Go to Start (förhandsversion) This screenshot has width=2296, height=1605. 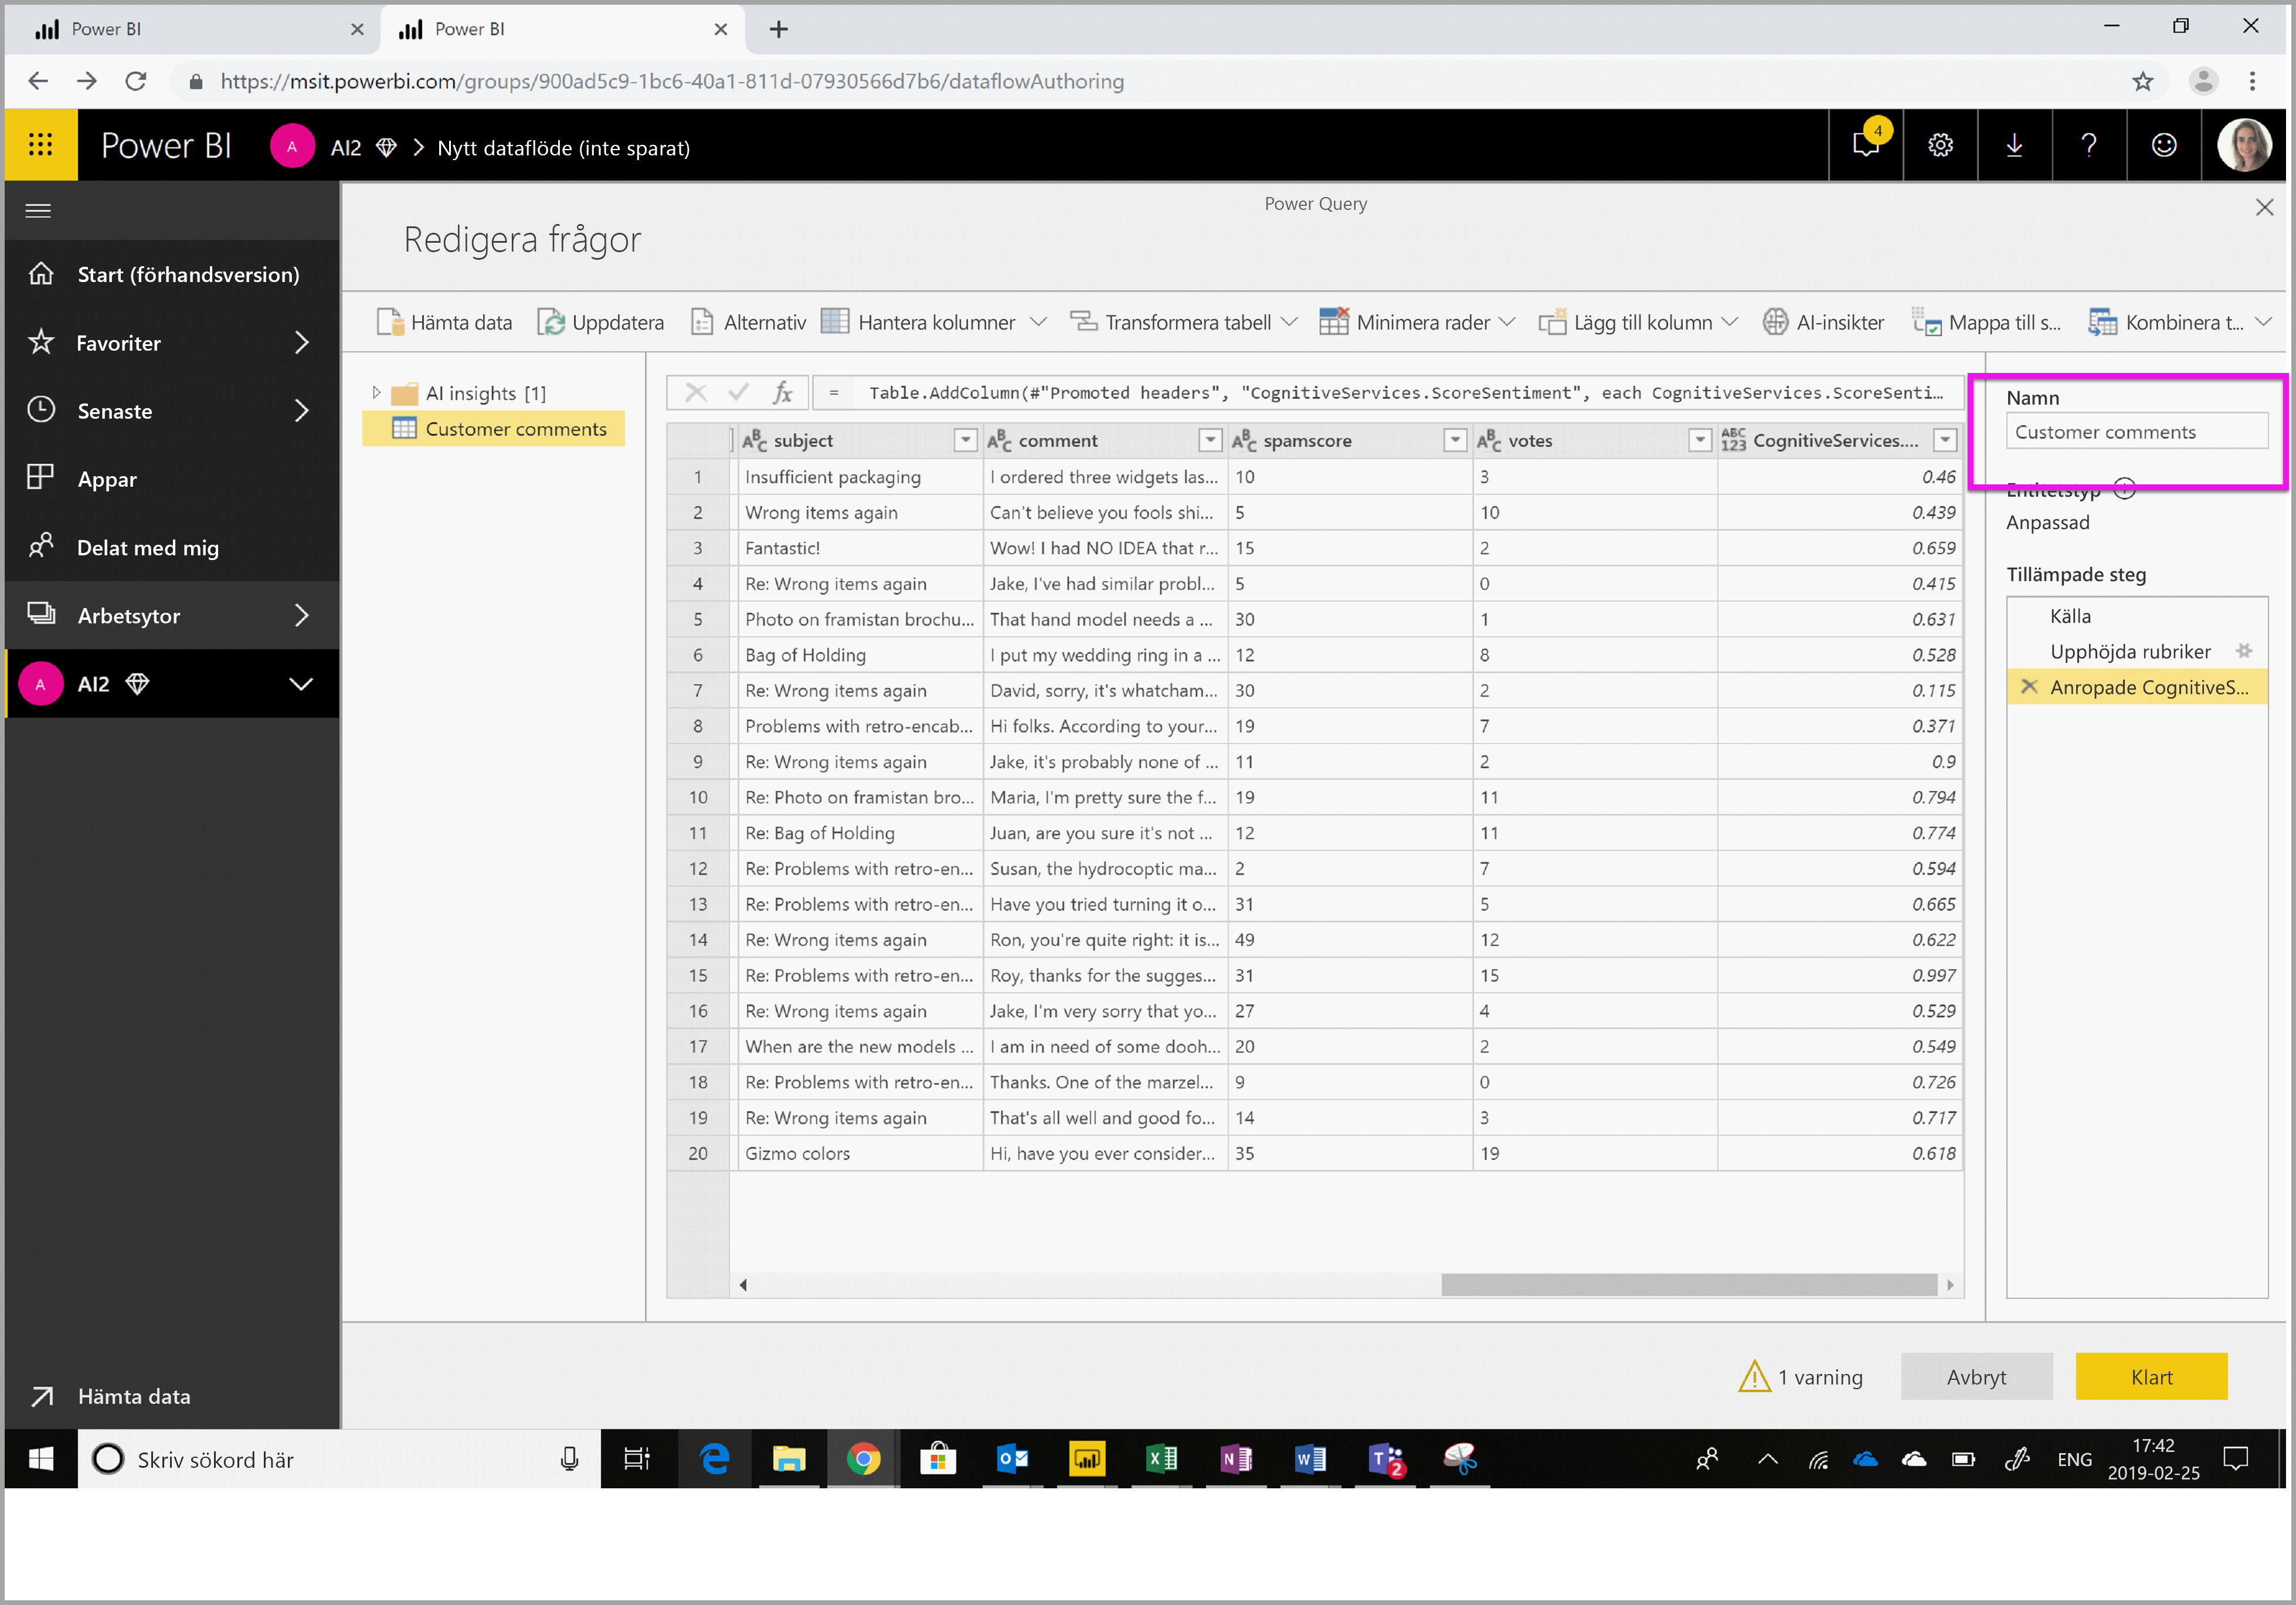172,274
